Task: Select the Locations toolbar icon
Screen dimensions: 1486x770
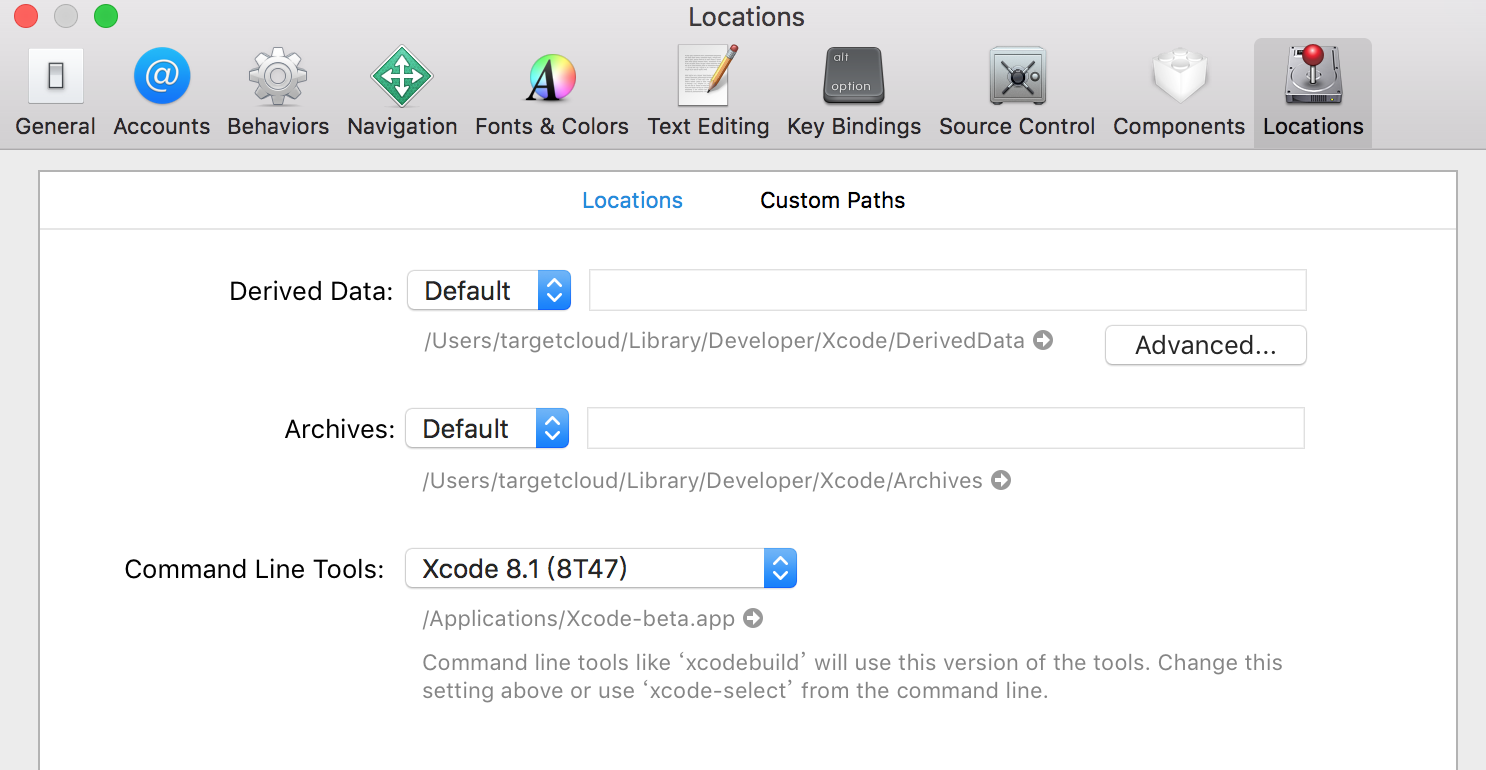Action: tap(1313, 93)
